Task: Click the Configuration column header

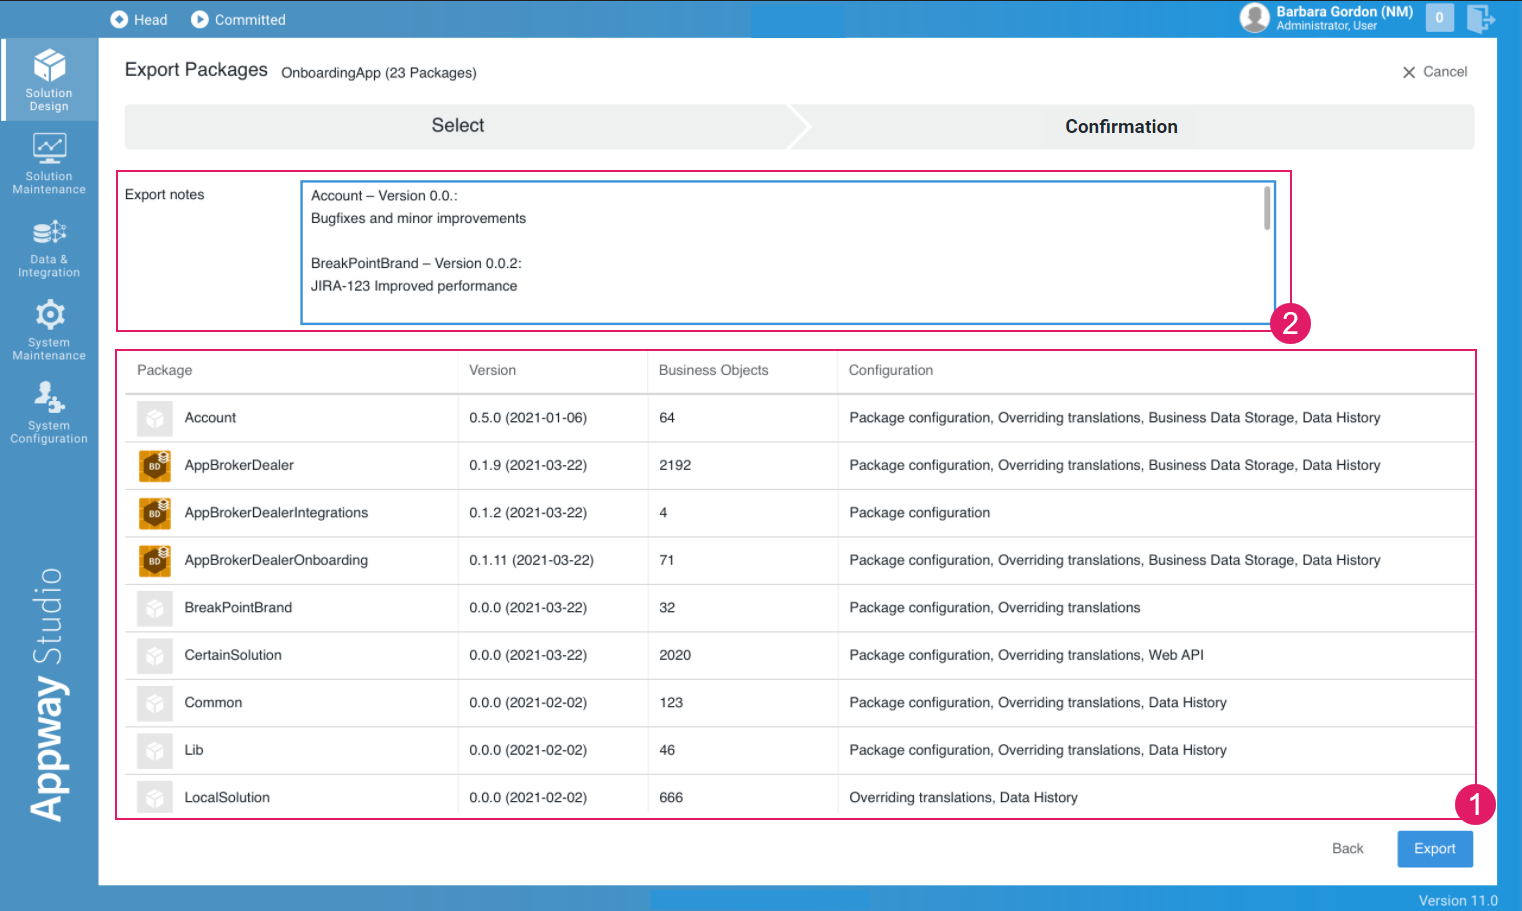Action: 891,370
